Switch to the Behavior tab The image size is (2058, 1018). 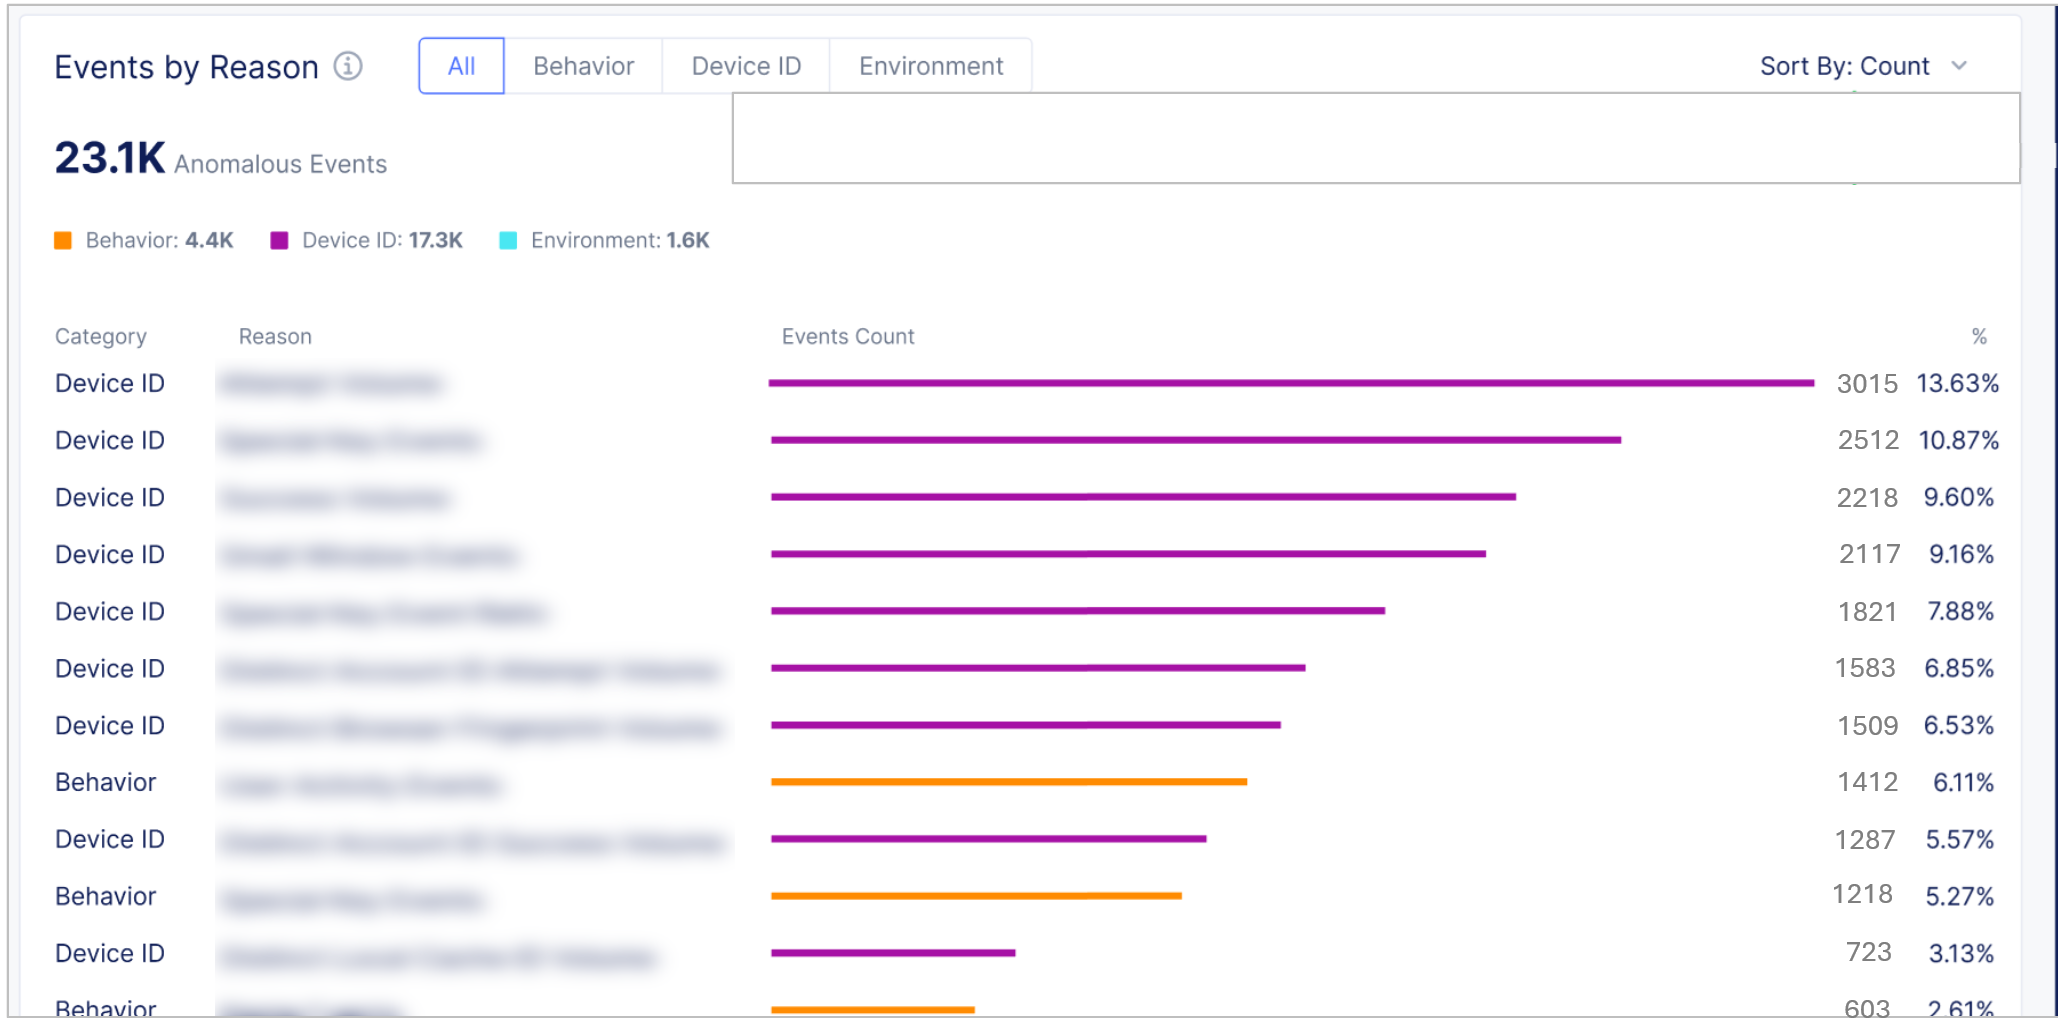(x=583, y=66)
